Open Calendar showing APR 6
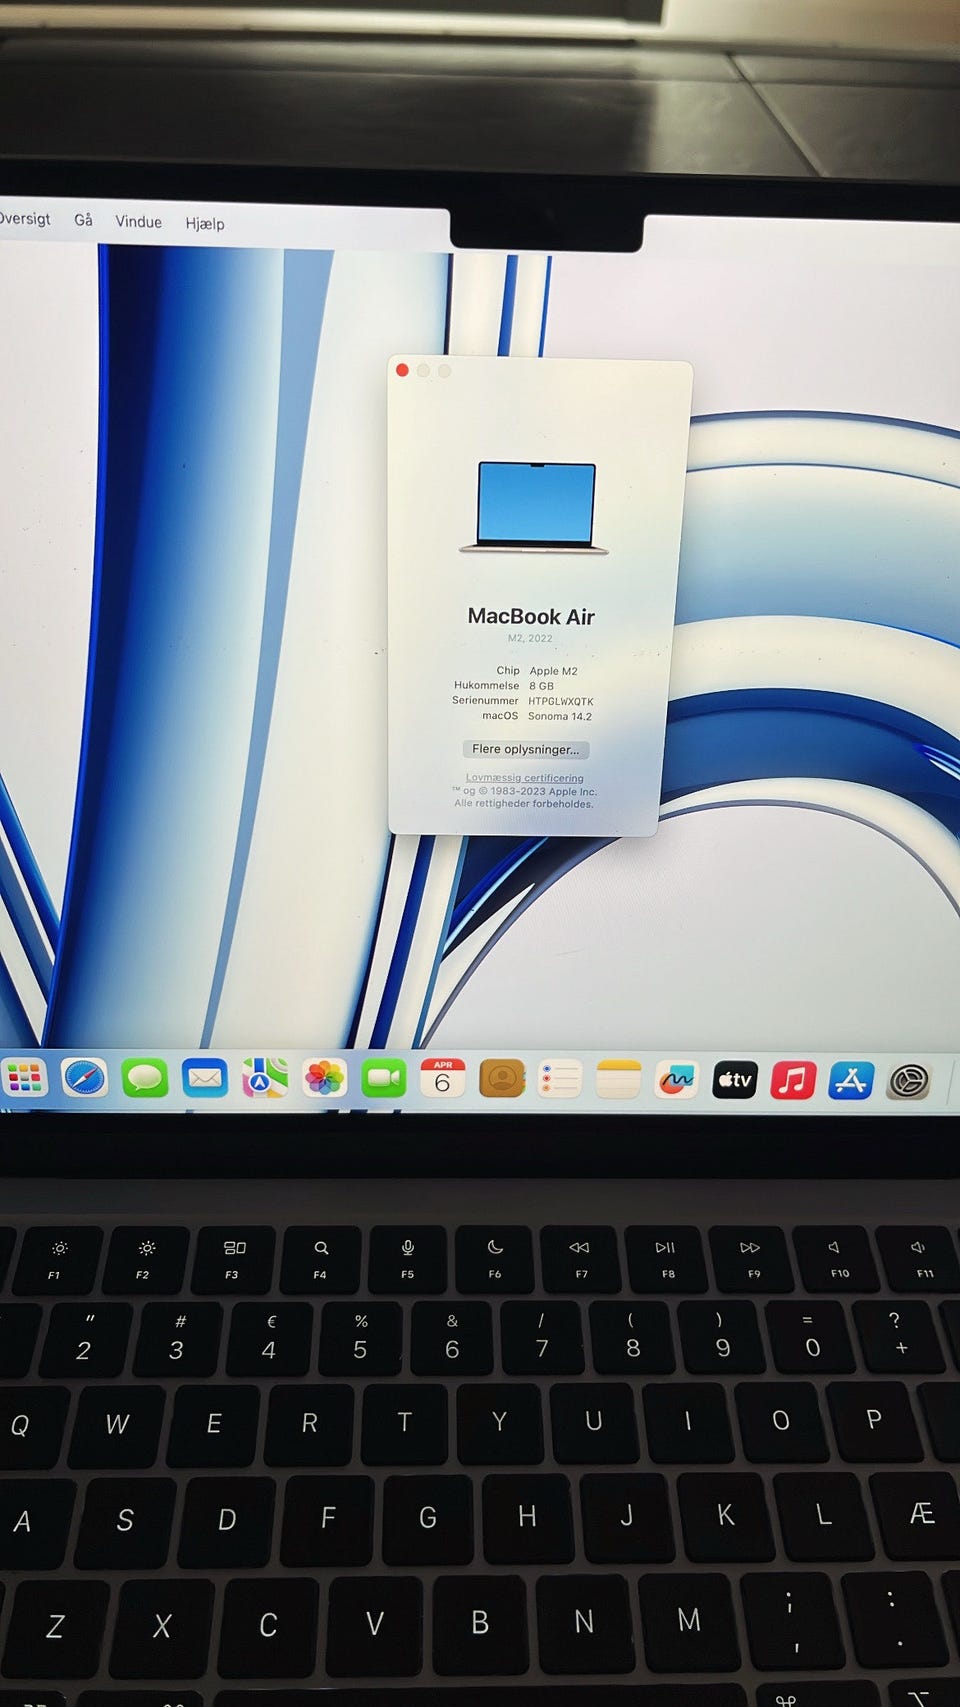 [442, 1079]
